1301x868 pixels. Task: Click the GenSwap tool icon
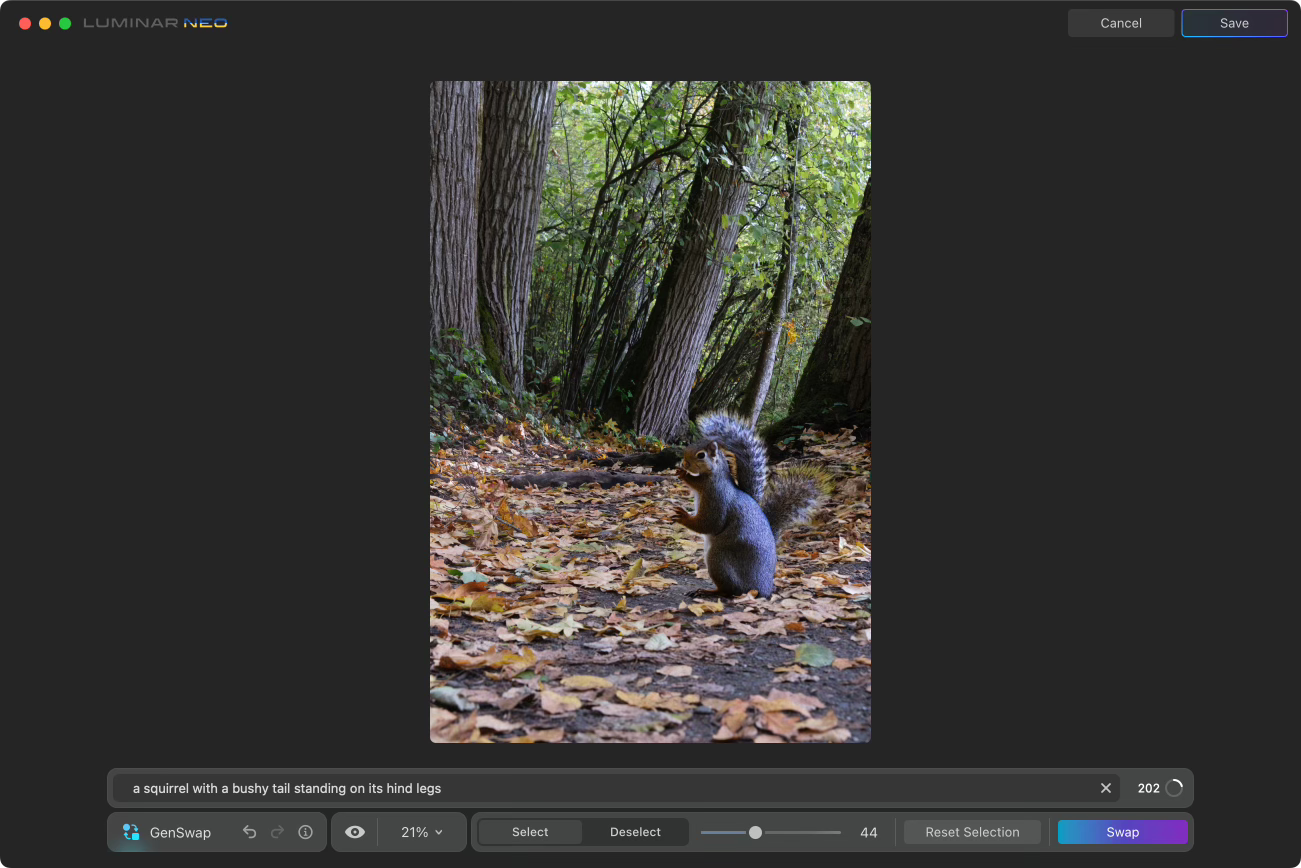[131, 832]
